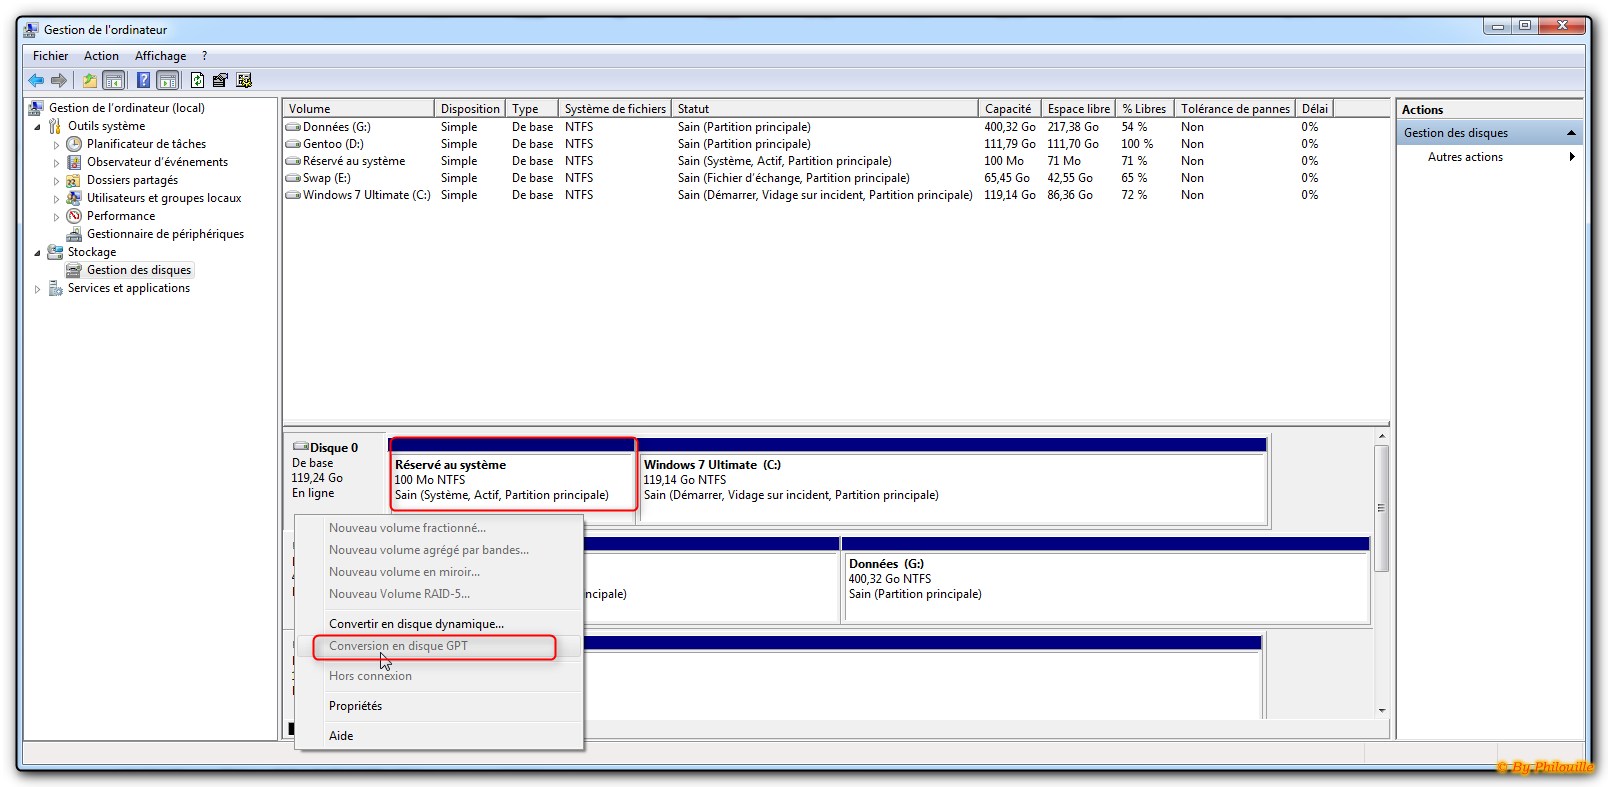This screenshot has width=1608, height=787.
Task: Click the green Refresh toolbar icon
Action: (197, 80)
